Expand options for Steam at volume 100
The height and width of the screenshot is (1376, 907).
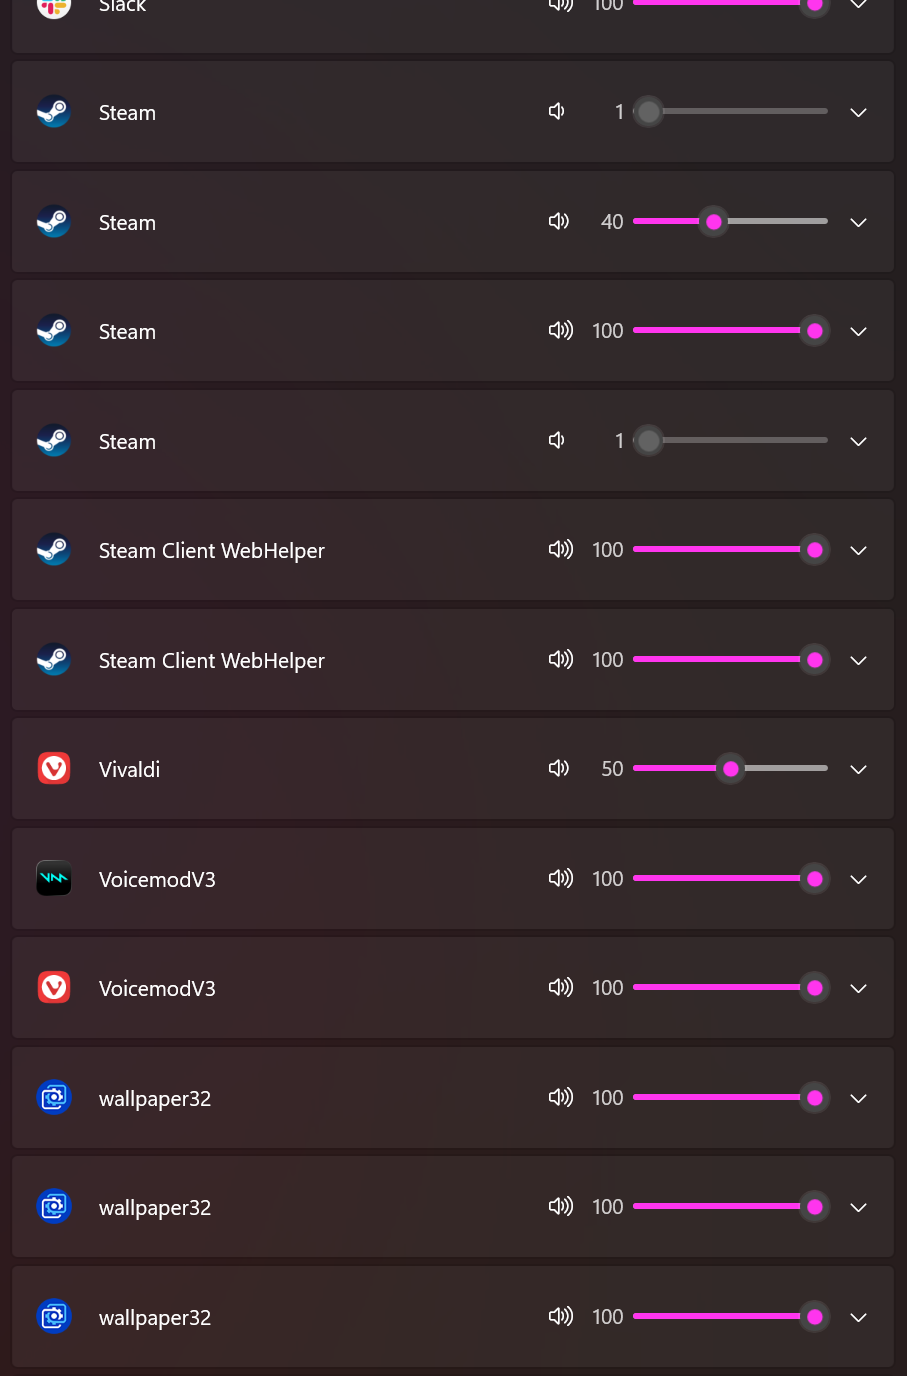pyautogui.click(x=858, y=331)
